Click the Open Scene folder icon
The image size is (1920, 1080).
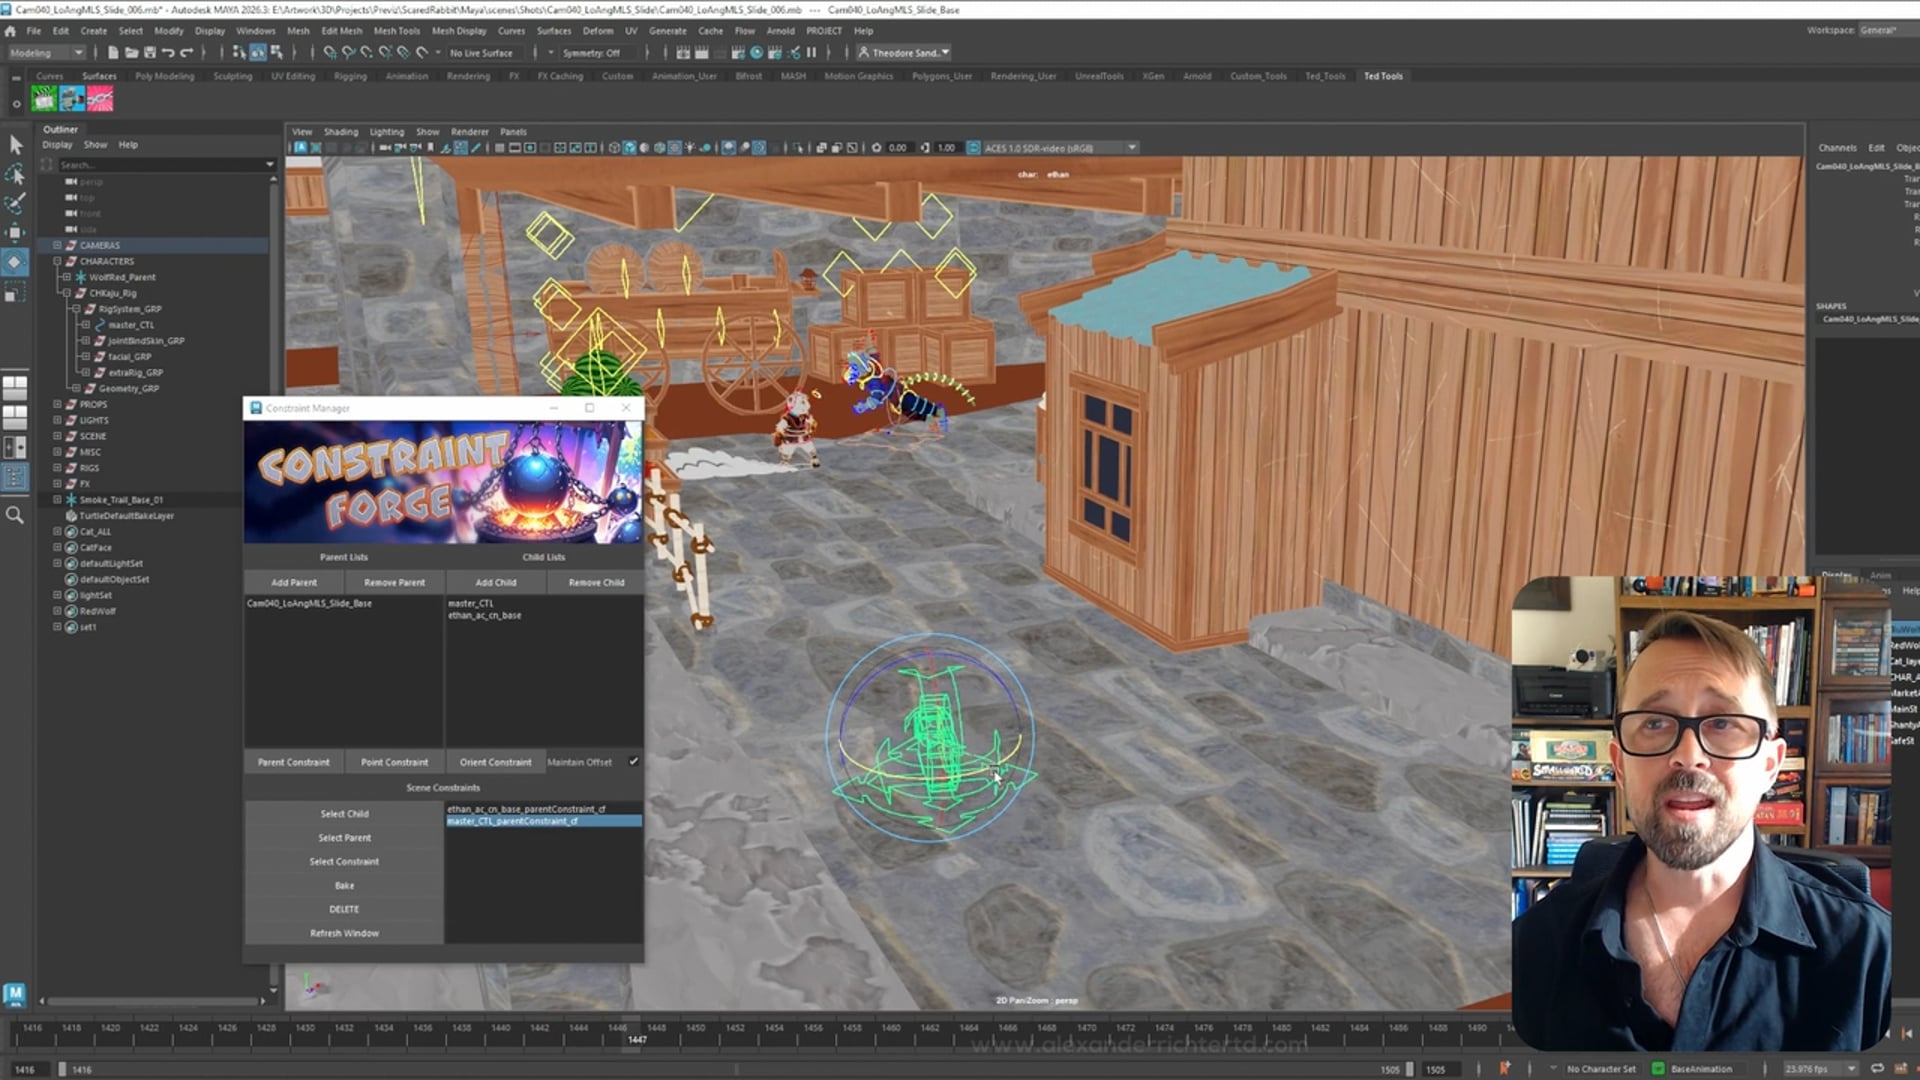[x=131, y=53]
